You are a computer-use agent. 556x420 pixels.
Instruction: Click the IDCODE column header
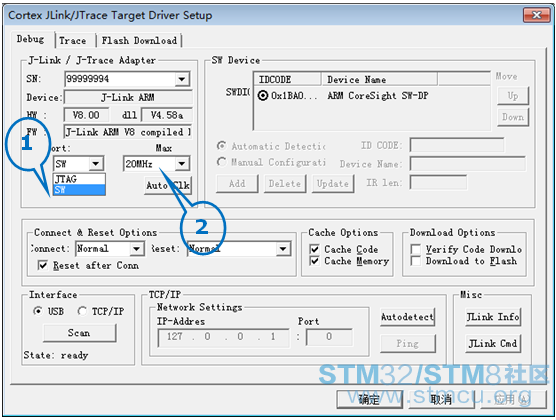(287, 79)
